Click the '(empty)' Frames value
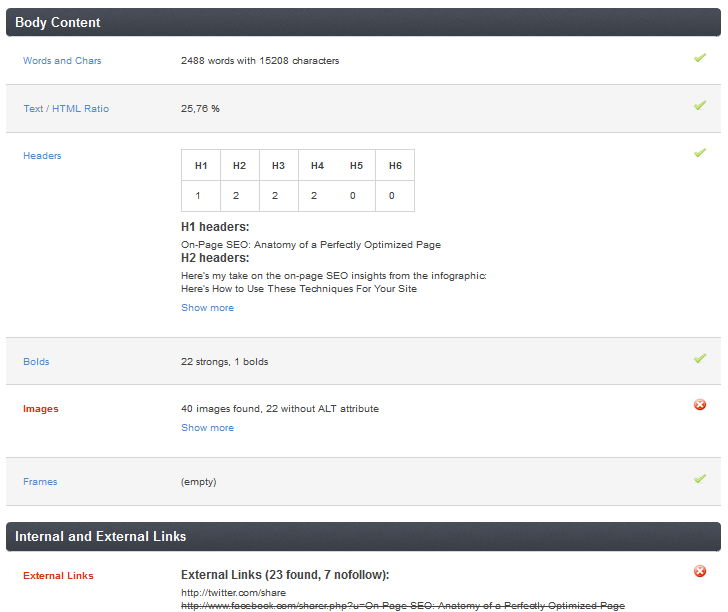The image size is (728, 612). point(199,482)
